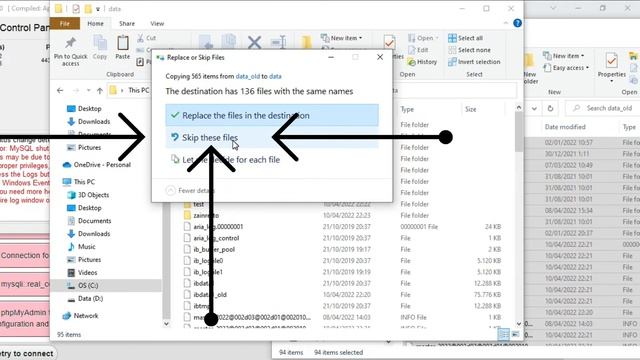Switch to details view icon
This screenshot has width=640, height=360.
coord(504,335)
